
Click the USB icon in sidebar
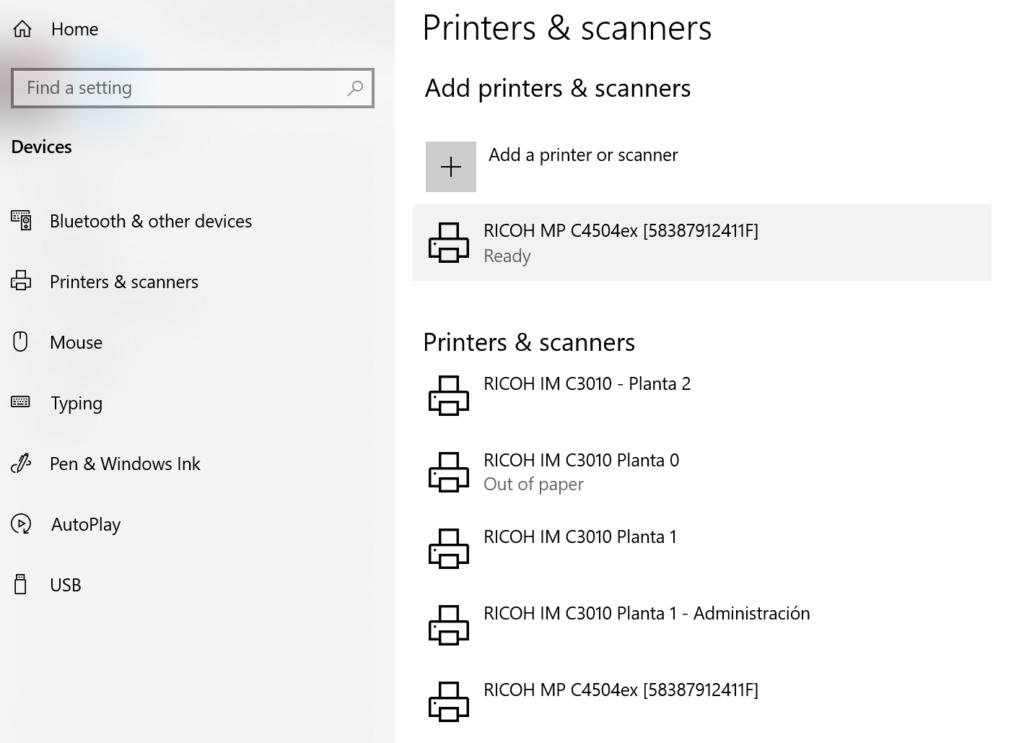coord(19,585)
